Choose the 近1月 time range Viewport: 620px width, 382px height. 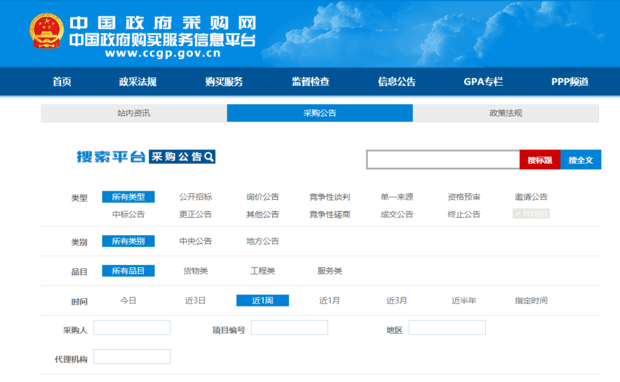click(329, 301)
